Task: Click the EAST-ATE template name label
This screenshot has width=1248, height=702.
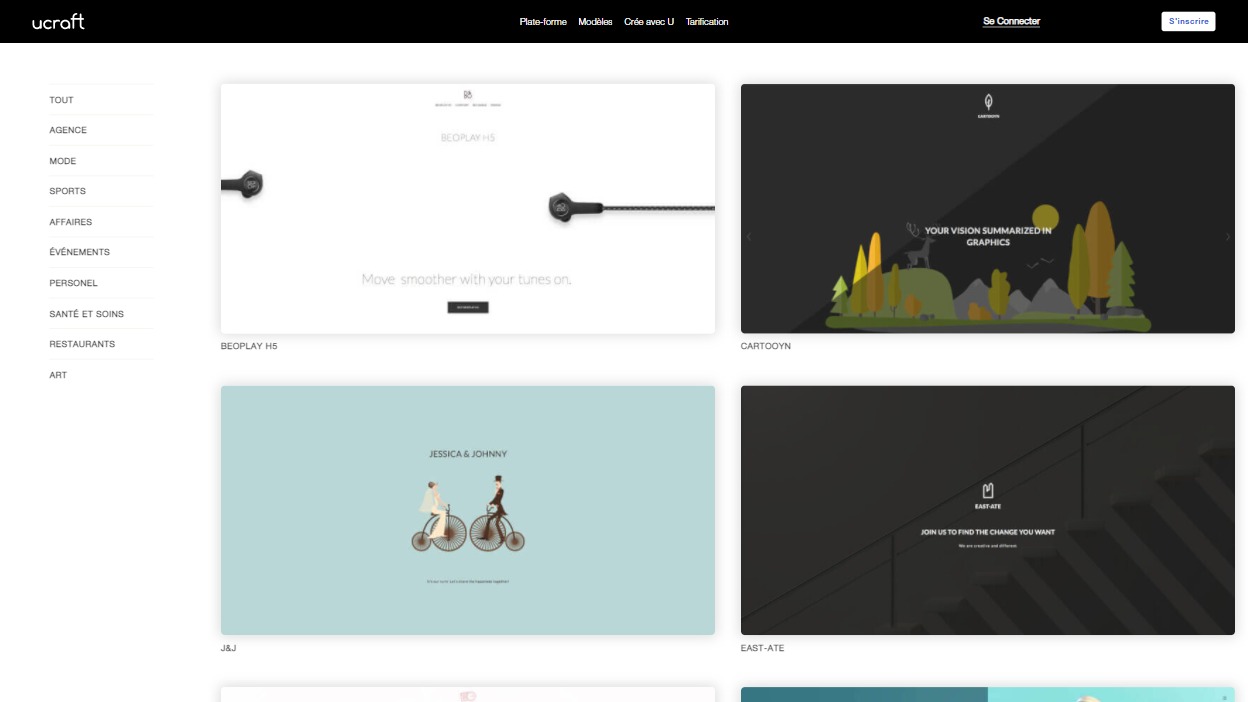Action: [762, 648]
